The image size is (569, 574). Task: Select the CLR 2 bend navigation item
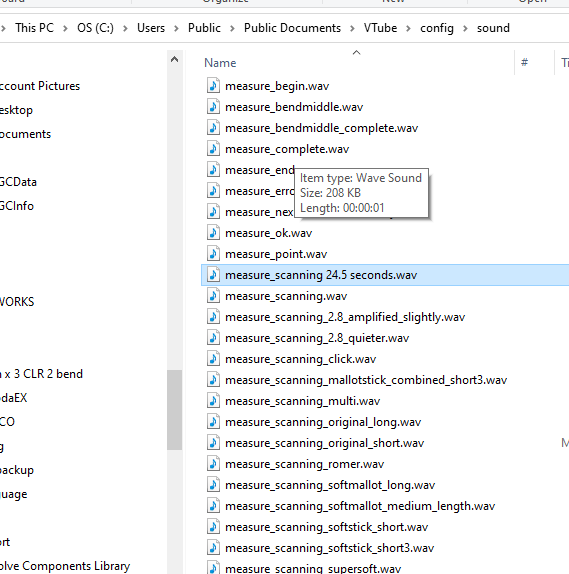[41, 374]
